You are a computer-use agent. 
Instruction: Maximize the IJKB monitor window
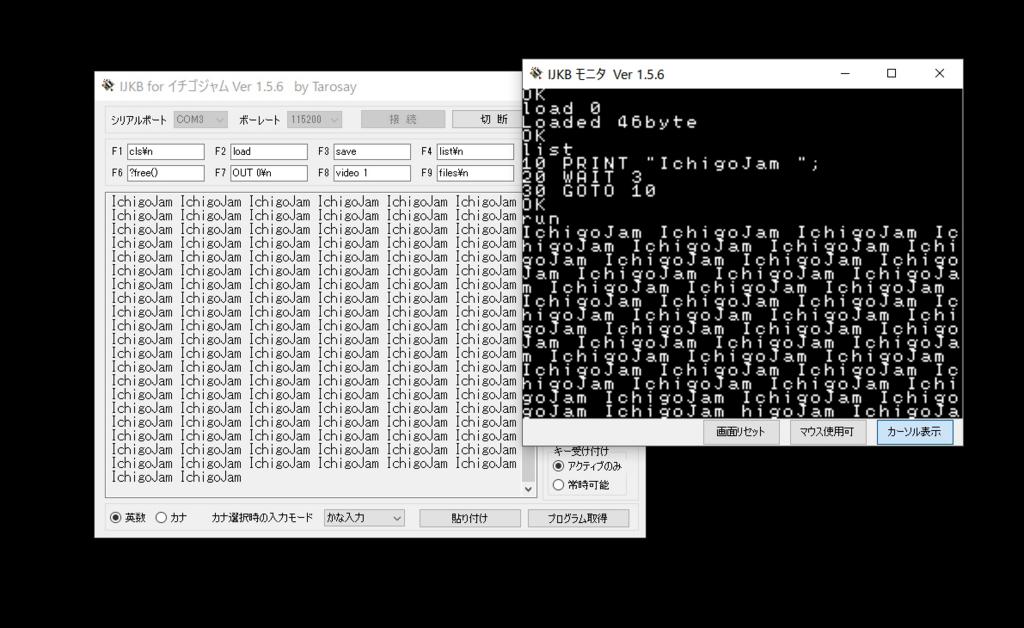[891, 74]
